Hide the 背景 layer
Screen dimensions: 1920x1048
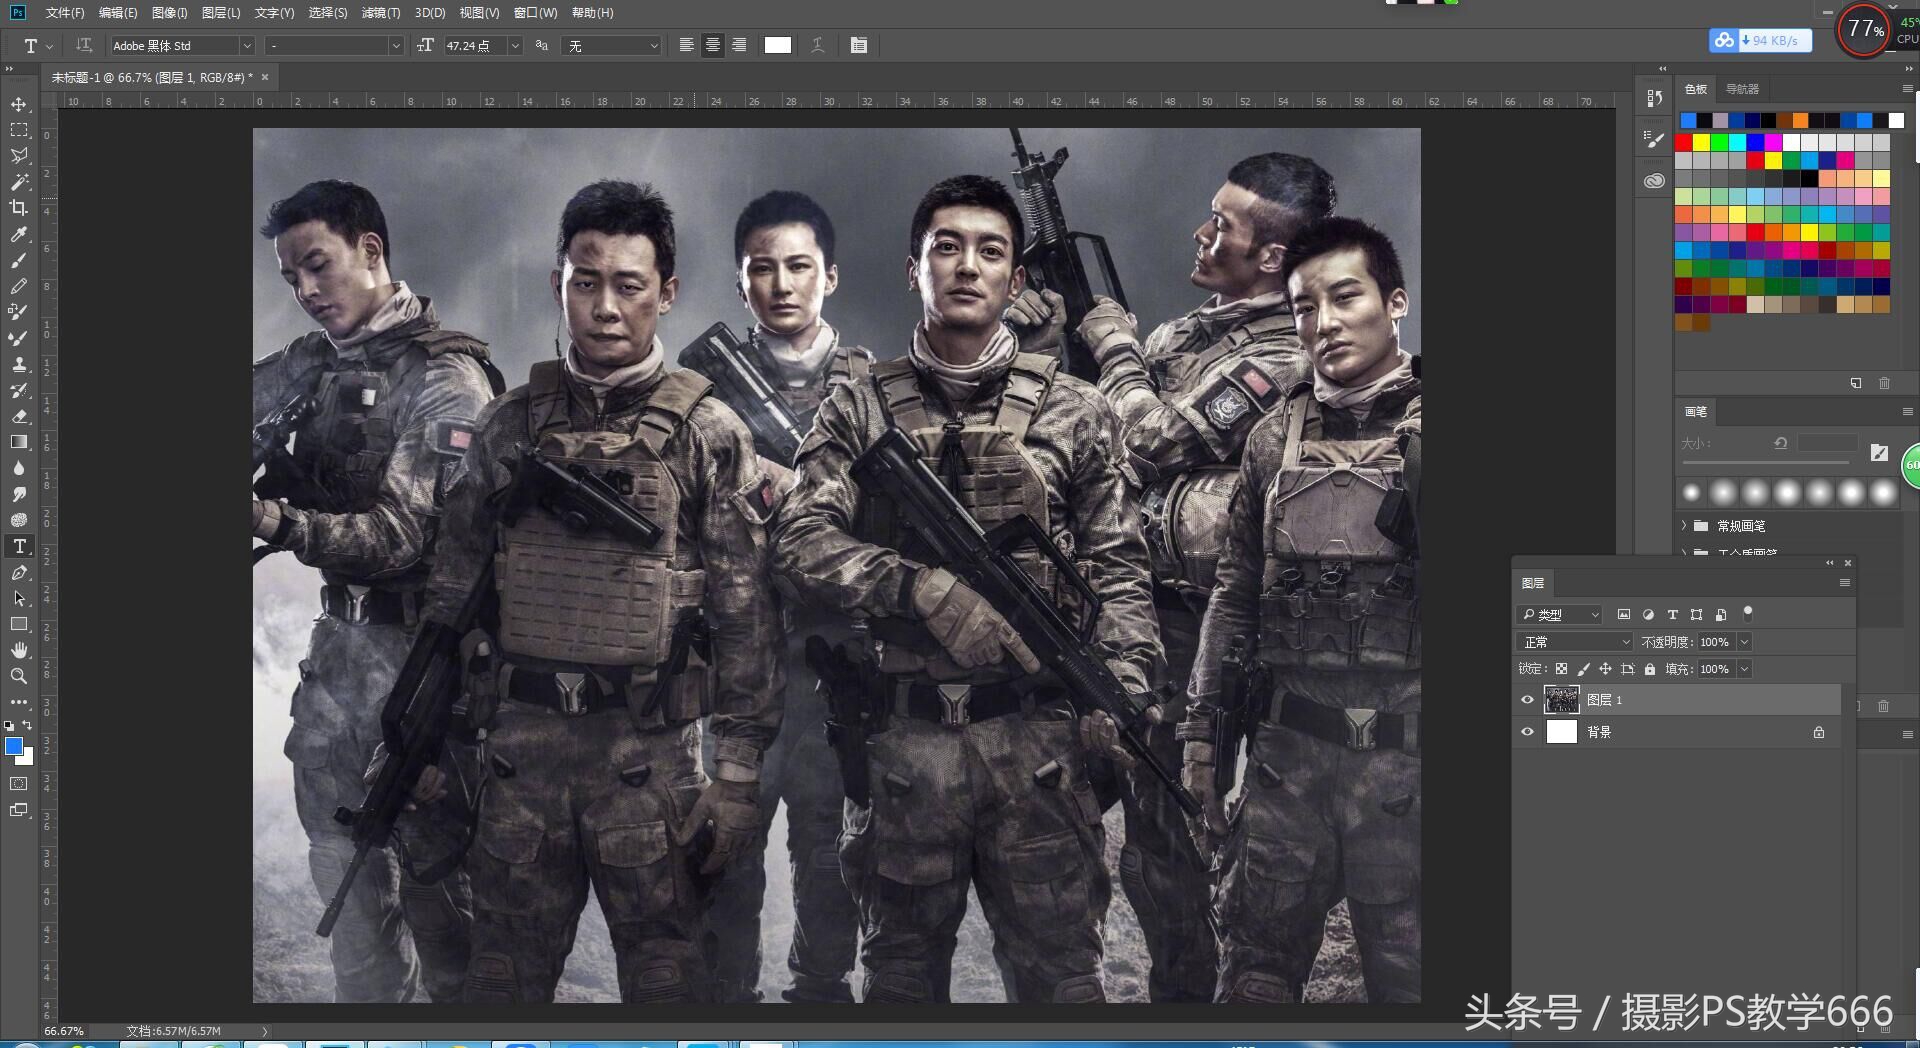point(1527,731)
